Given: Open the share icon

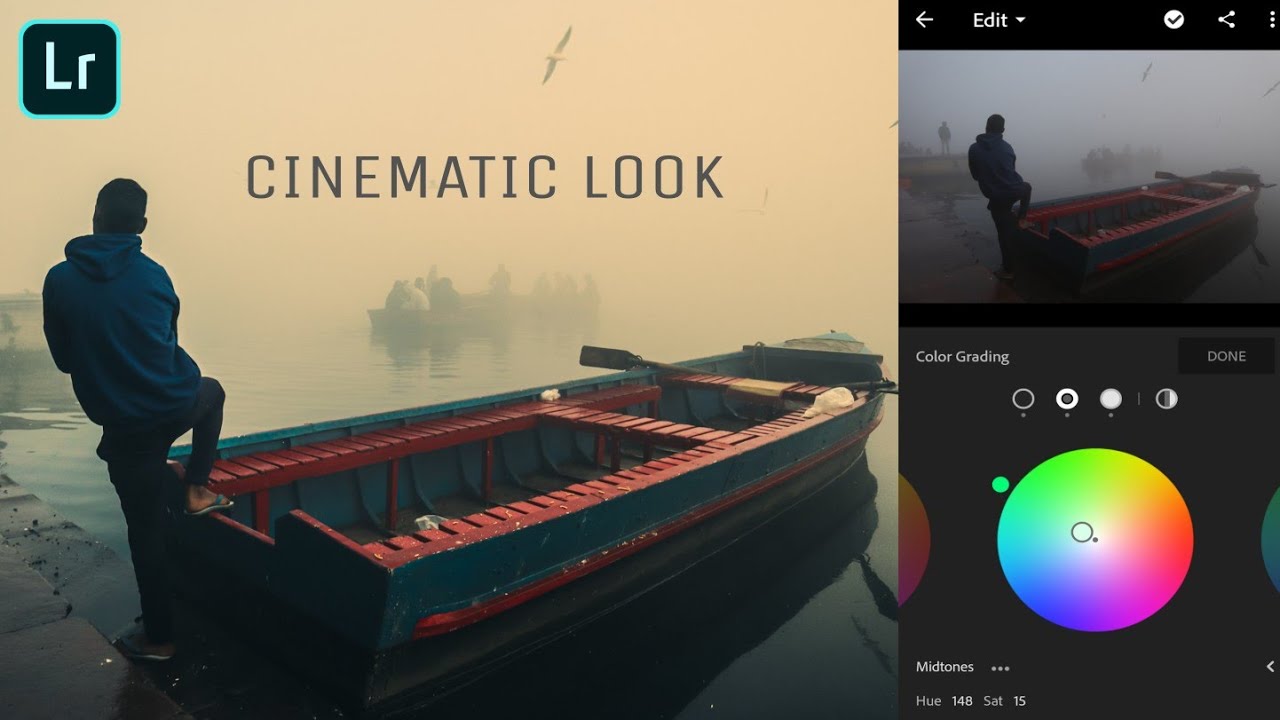Looking at the screenshot, I should tap(1226, 20).
